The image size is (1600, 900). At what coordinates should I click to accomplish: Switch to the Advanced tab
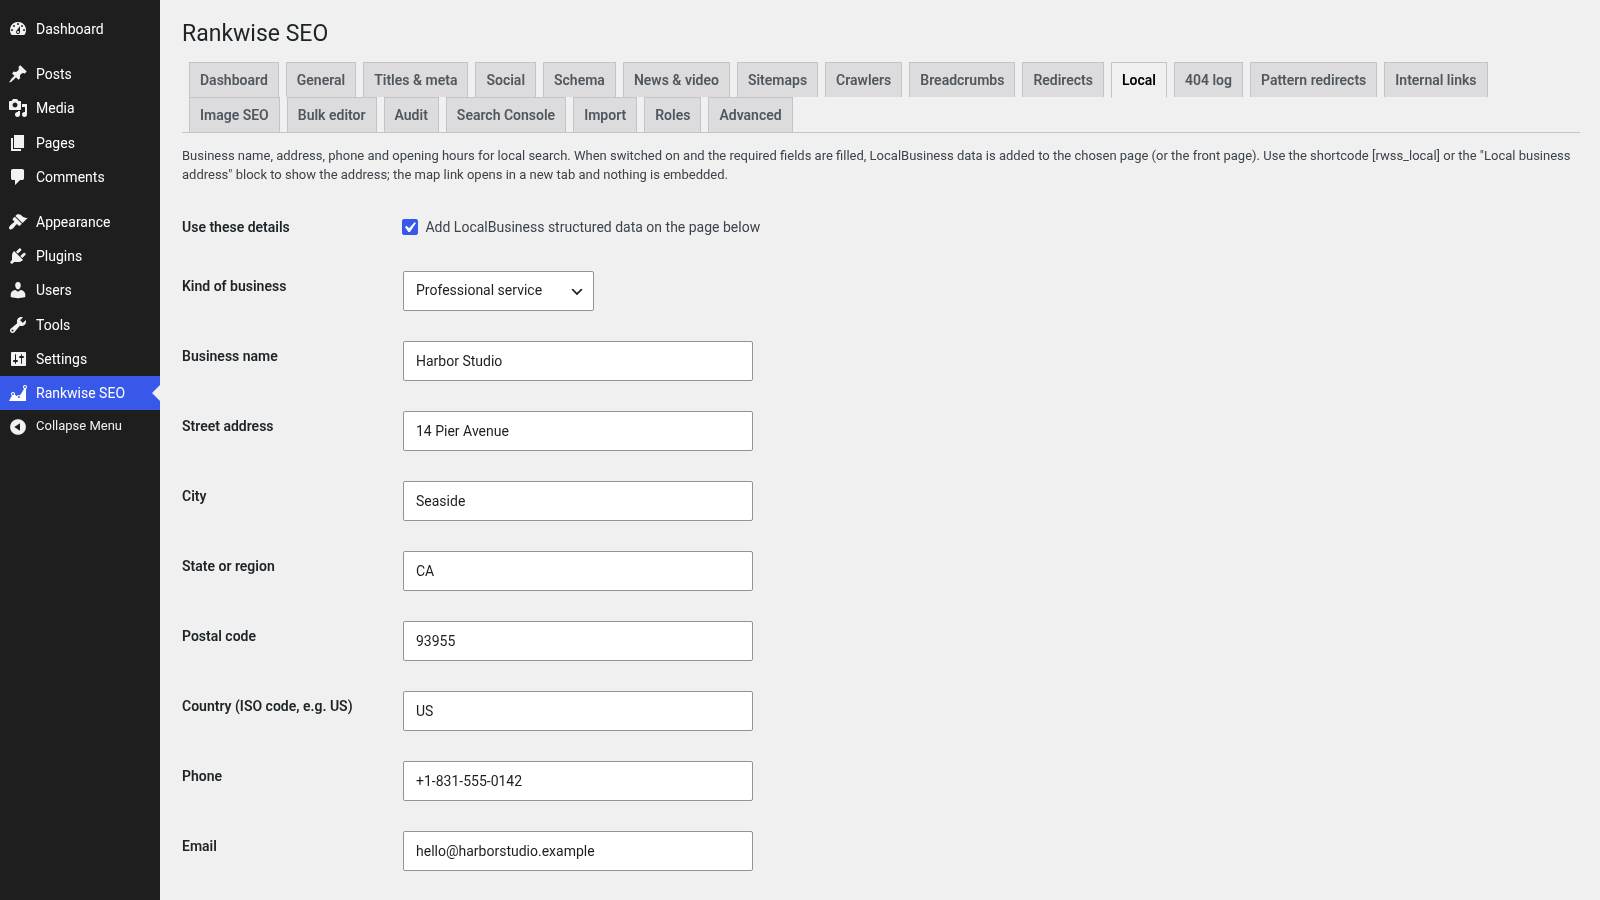tap(750, 115)
